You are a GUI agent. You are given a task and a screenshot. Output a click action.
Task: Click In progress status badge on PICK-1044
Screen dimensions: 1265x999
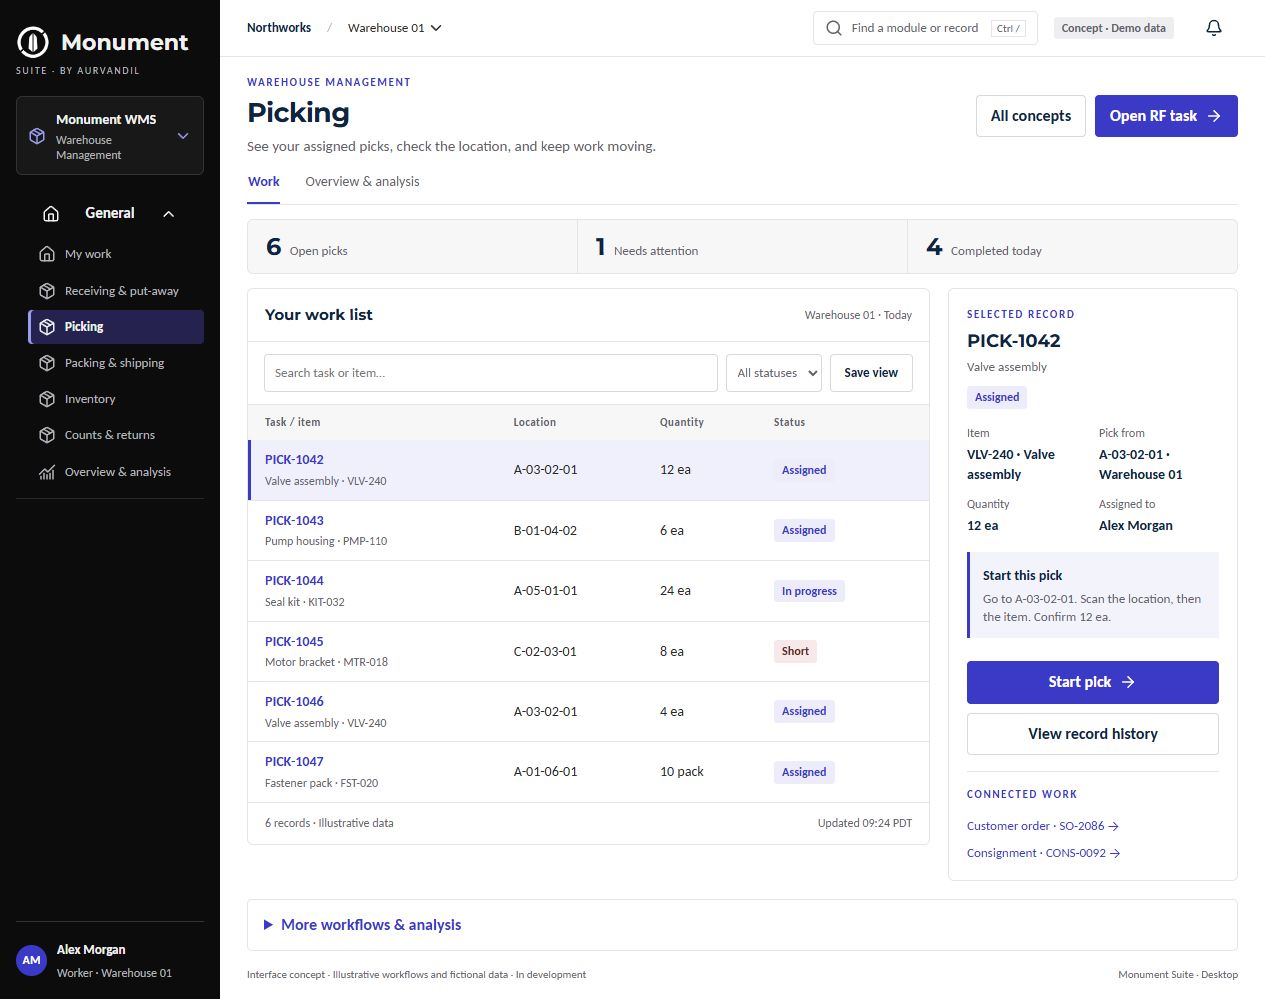point(809,591)
